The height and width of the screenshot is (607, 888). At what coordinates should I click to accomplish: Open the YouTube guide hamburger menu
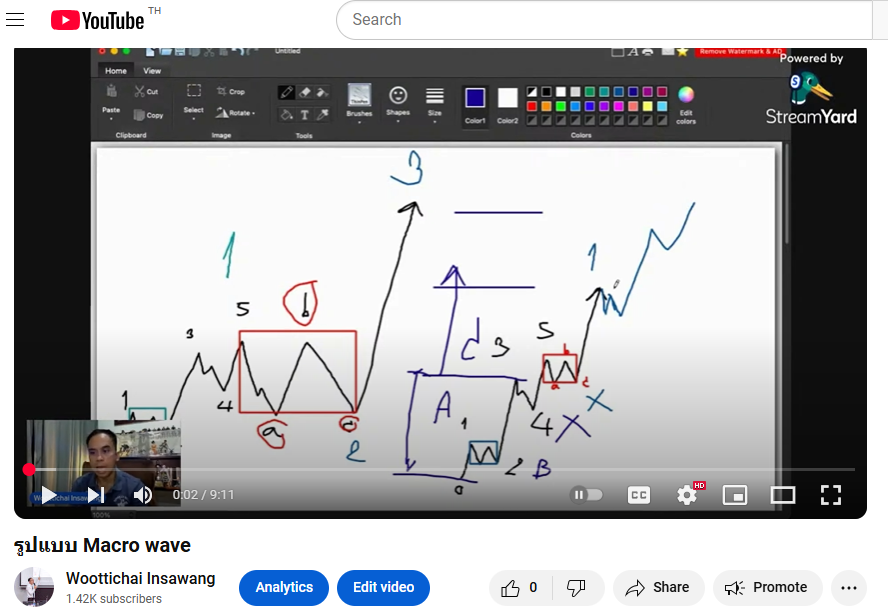(15, 20)
